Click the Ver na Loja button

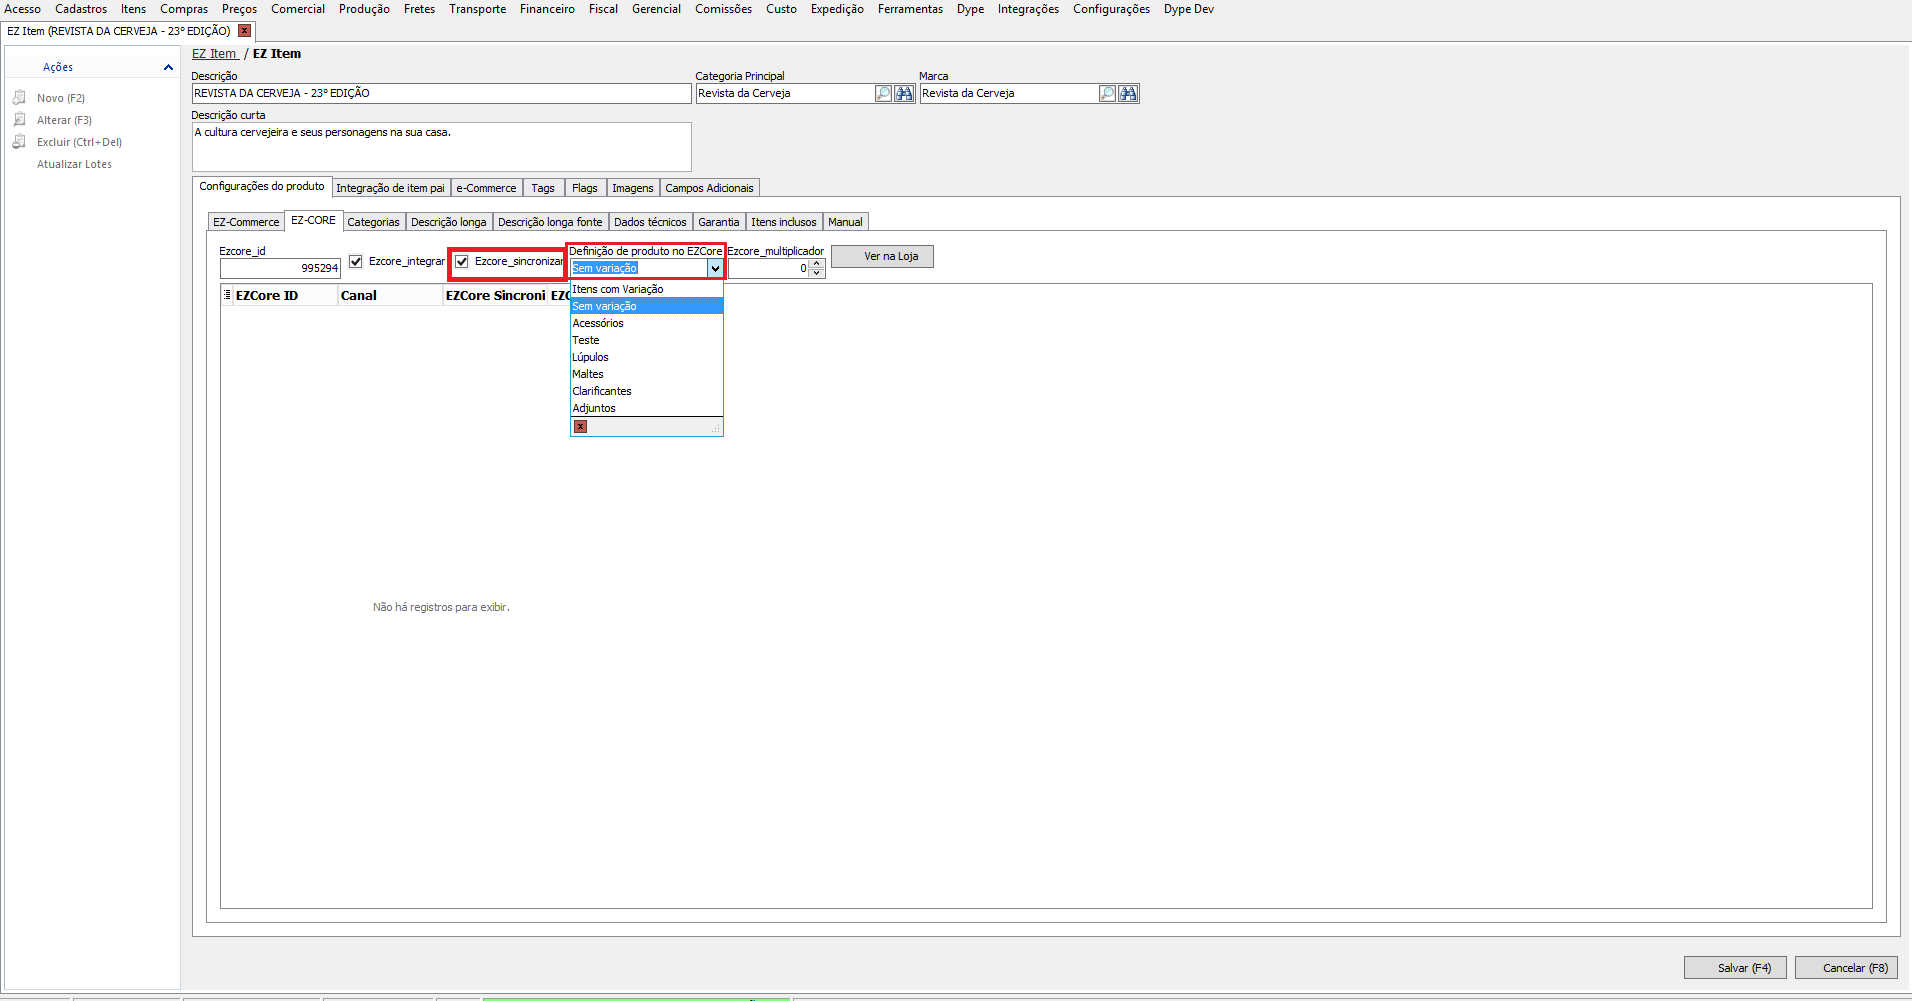[882, 257]
